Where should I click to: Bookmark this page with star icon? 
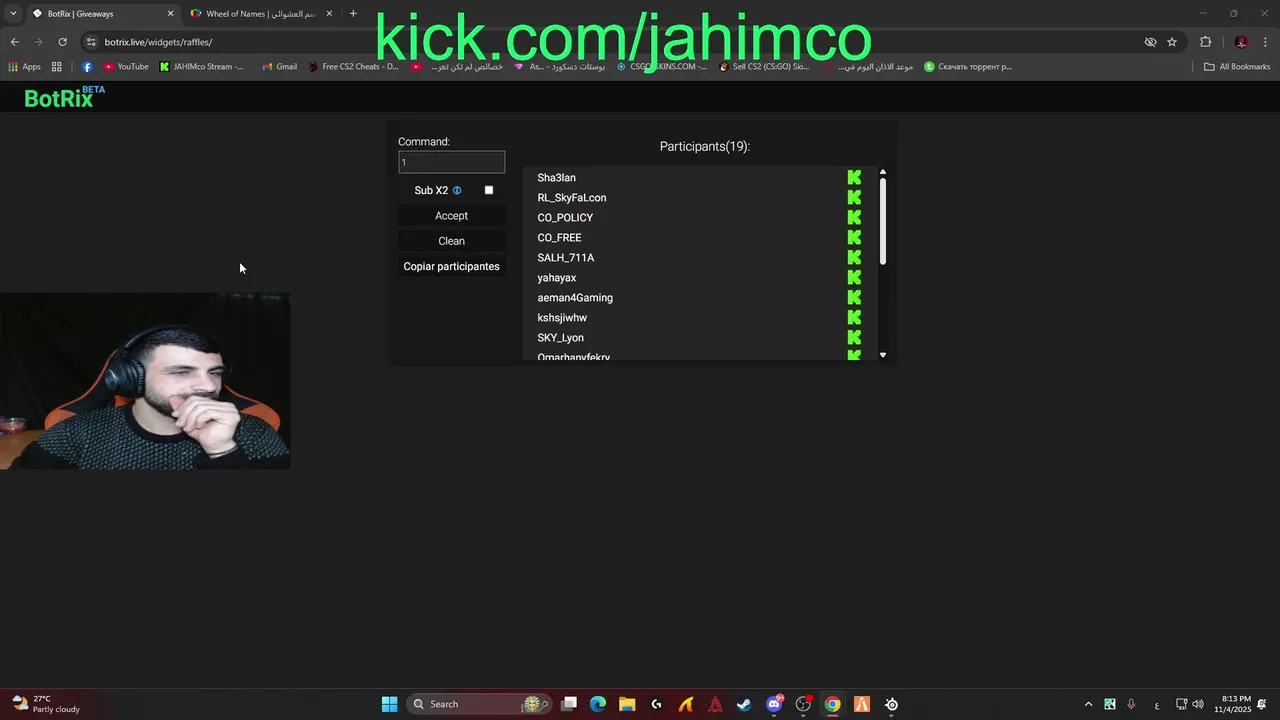tap(1172, 42)
